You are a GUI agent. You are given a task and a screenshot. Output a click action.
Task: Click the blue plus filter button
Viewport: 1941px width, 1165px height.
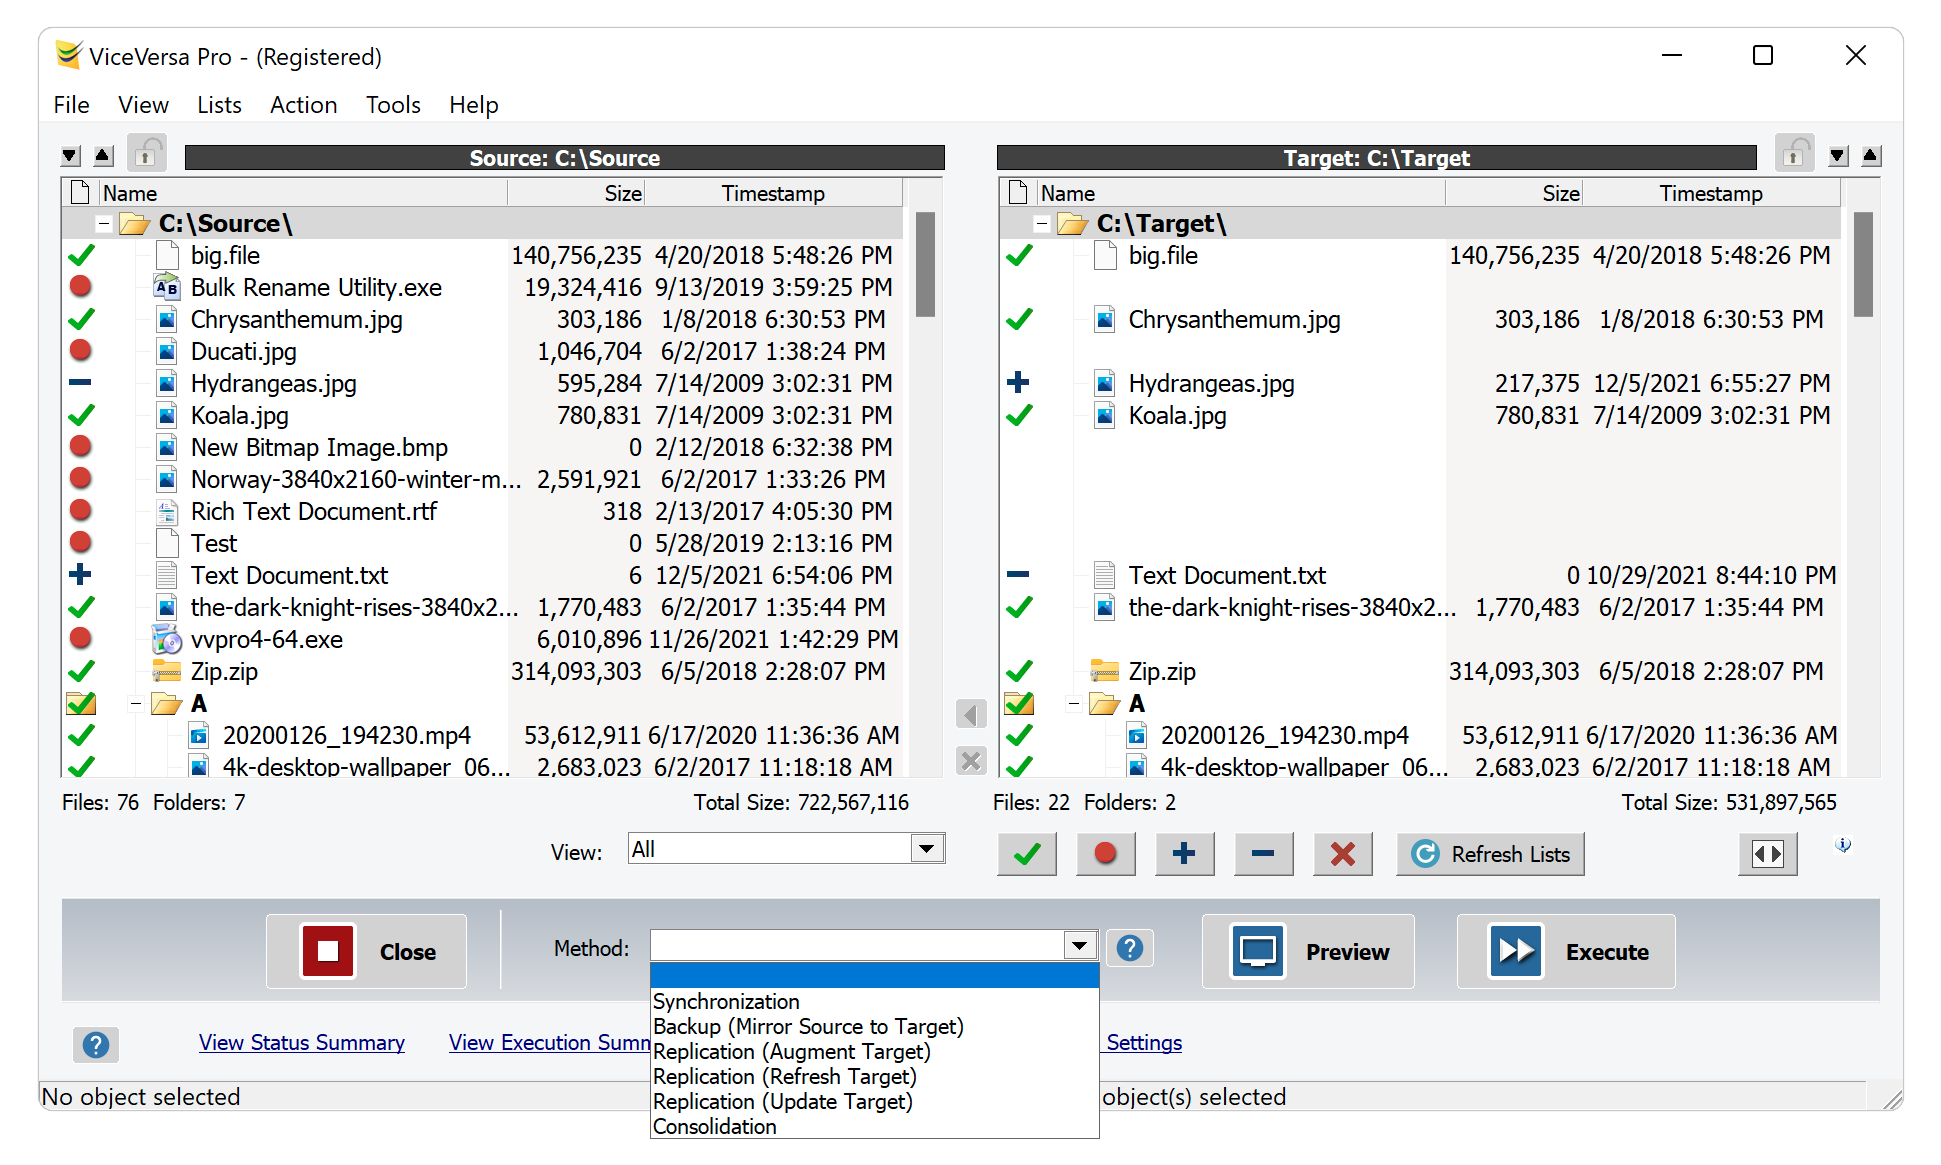tap(1184, 854)
